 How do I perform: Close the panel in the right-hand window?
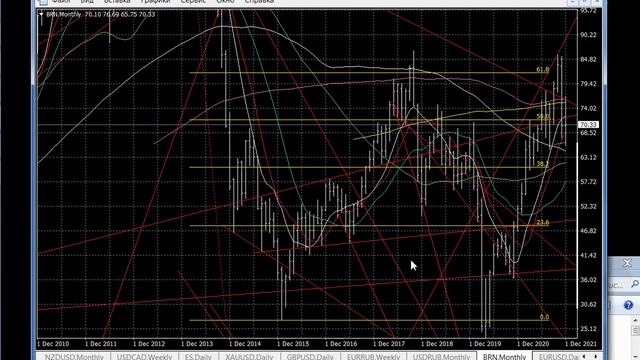(627, 263)
